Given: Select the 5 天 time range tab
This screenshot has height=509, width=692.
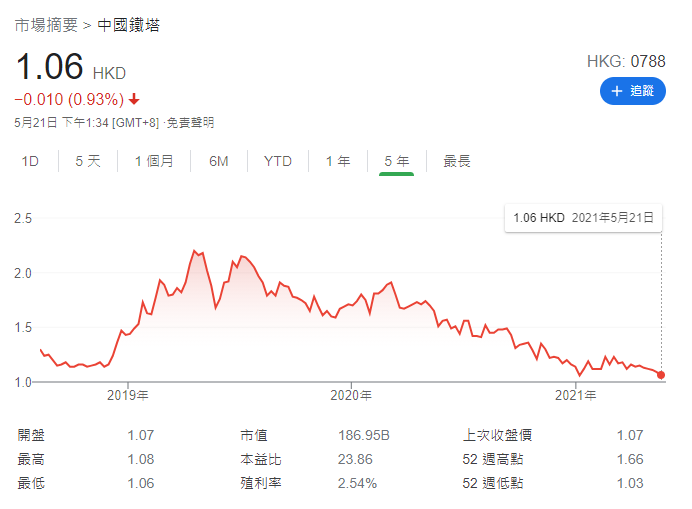Looking at the screenshot, I should 88,161.
